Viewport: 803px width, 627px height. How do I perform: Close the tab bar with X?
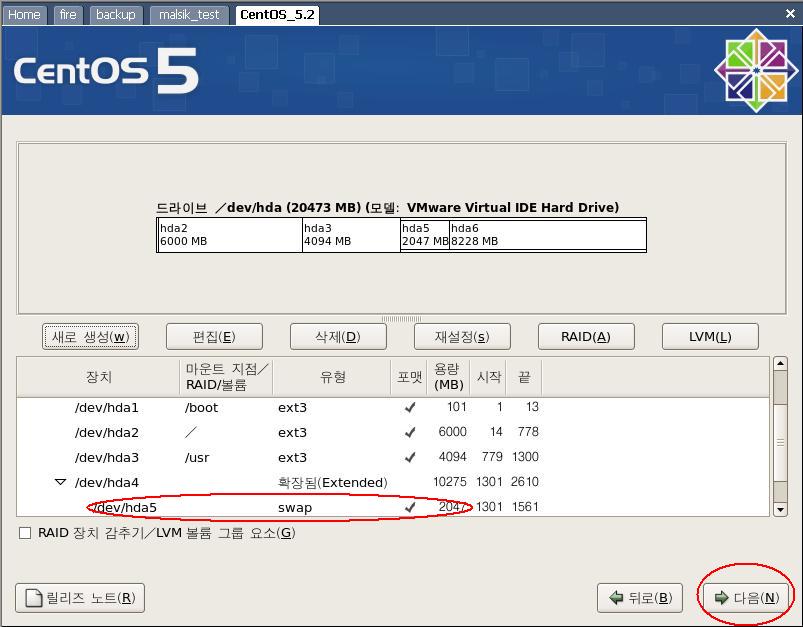[790, 14]
